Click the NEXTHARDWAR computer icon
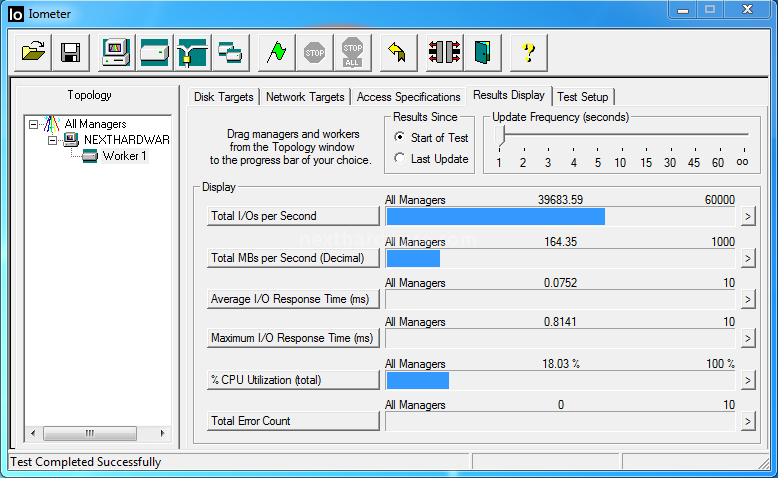Screen dimensions: 778x478 point(71,140)
